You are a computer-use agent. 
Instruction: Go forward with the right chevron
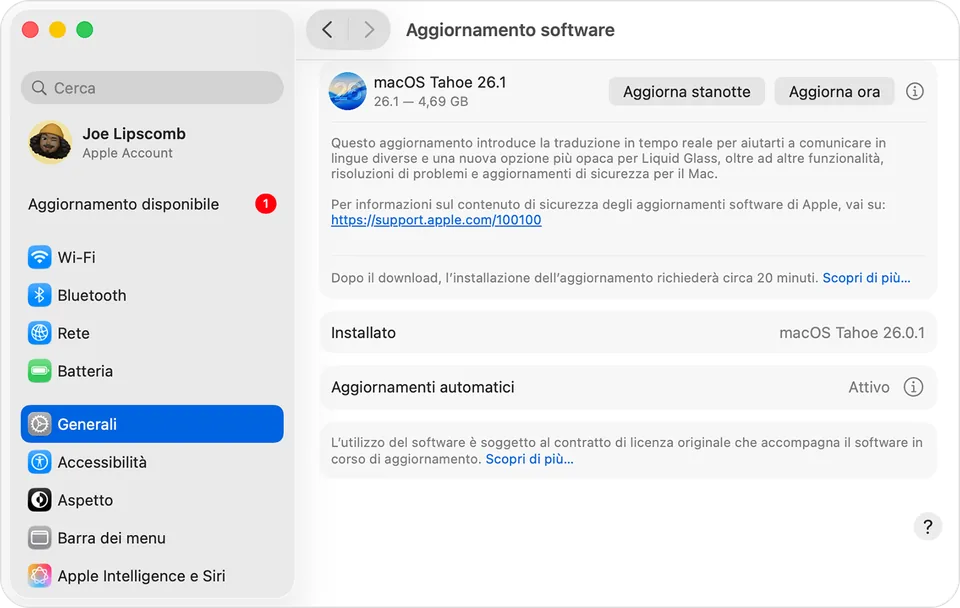click(369, 29)
